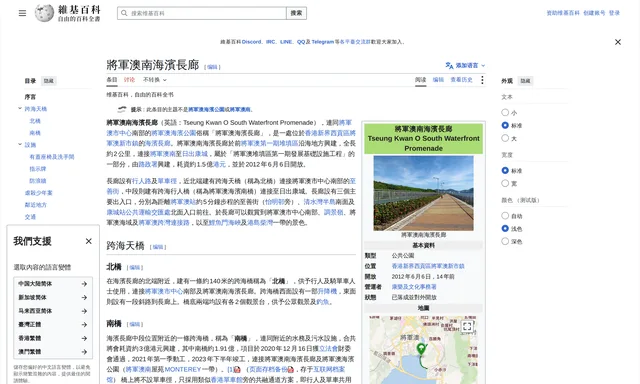The image size is (640, 384).
Task: Edit the 南橋 section
Action: [x=135, y=324]
